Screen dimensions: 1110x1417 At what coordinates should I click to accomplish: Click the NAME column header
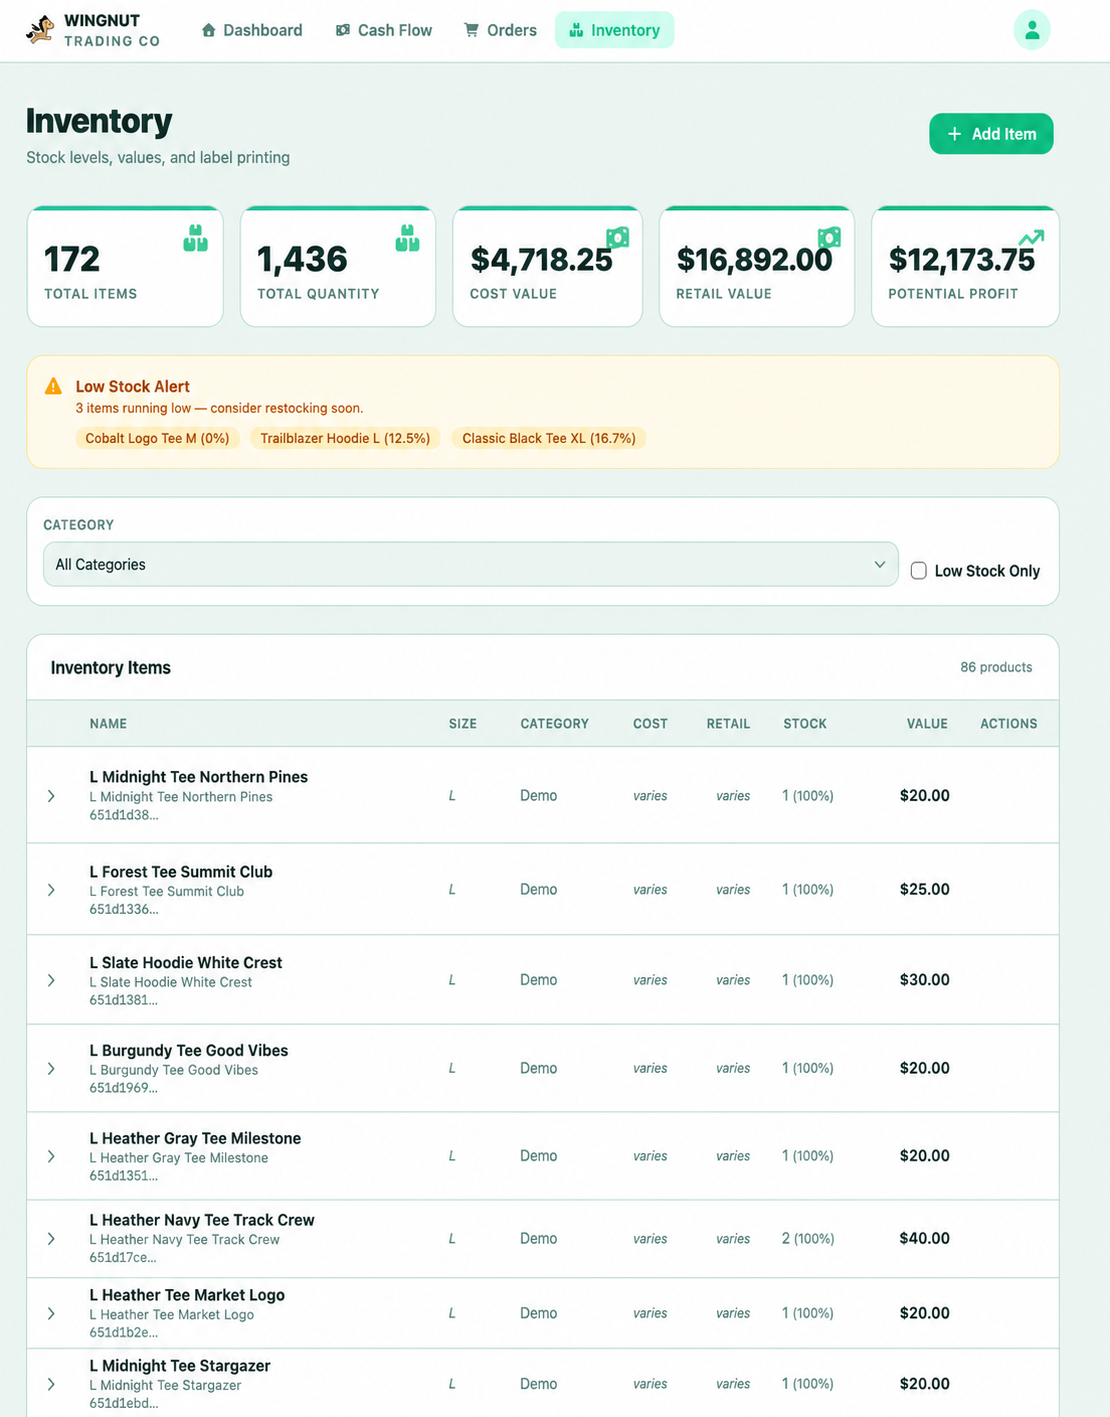click(x=108, y=723)
